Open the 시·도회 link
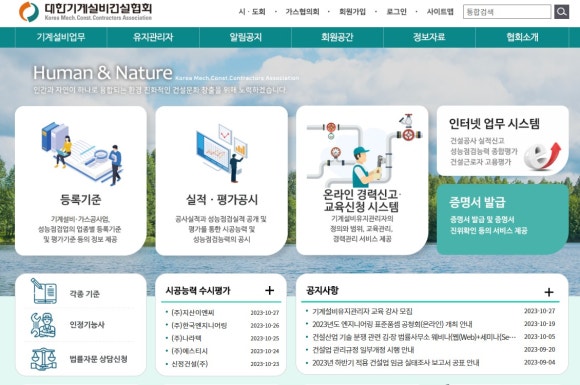Image resolution: width=580 pixels, height=385 pixels. point(252,12)
